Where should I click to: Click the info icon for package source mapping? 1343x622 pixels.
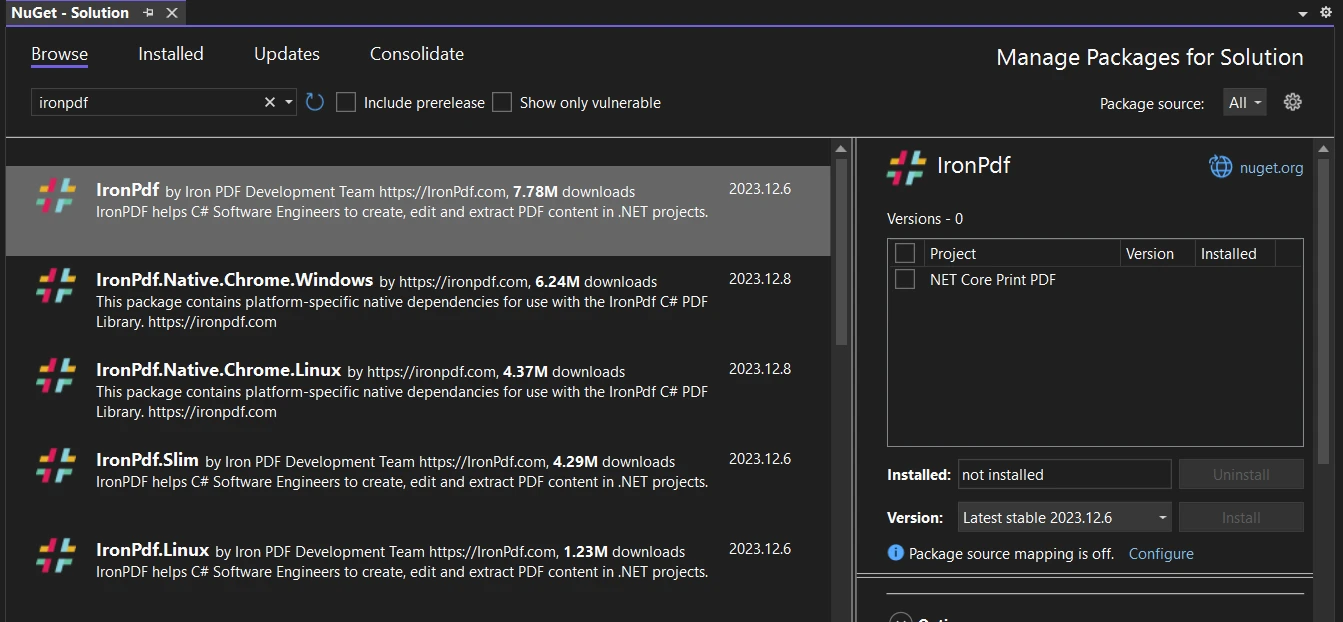tap(896, 553)
